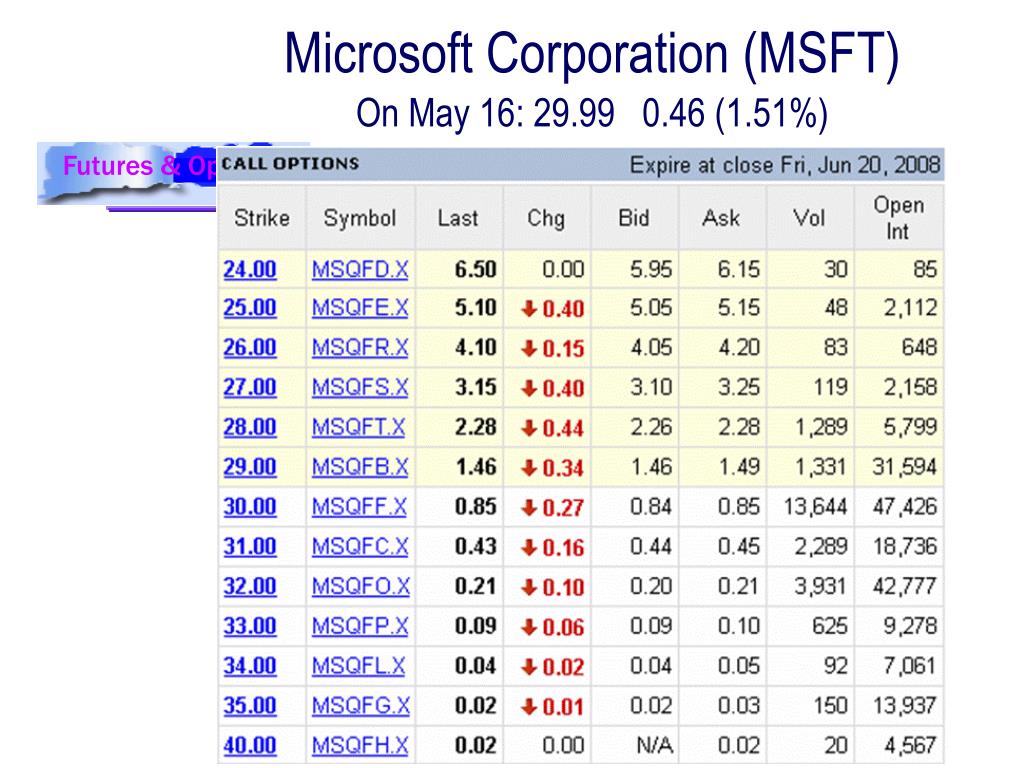
Task: Click last price 0.85 in 30.00 row
Action: coord(476,507)
